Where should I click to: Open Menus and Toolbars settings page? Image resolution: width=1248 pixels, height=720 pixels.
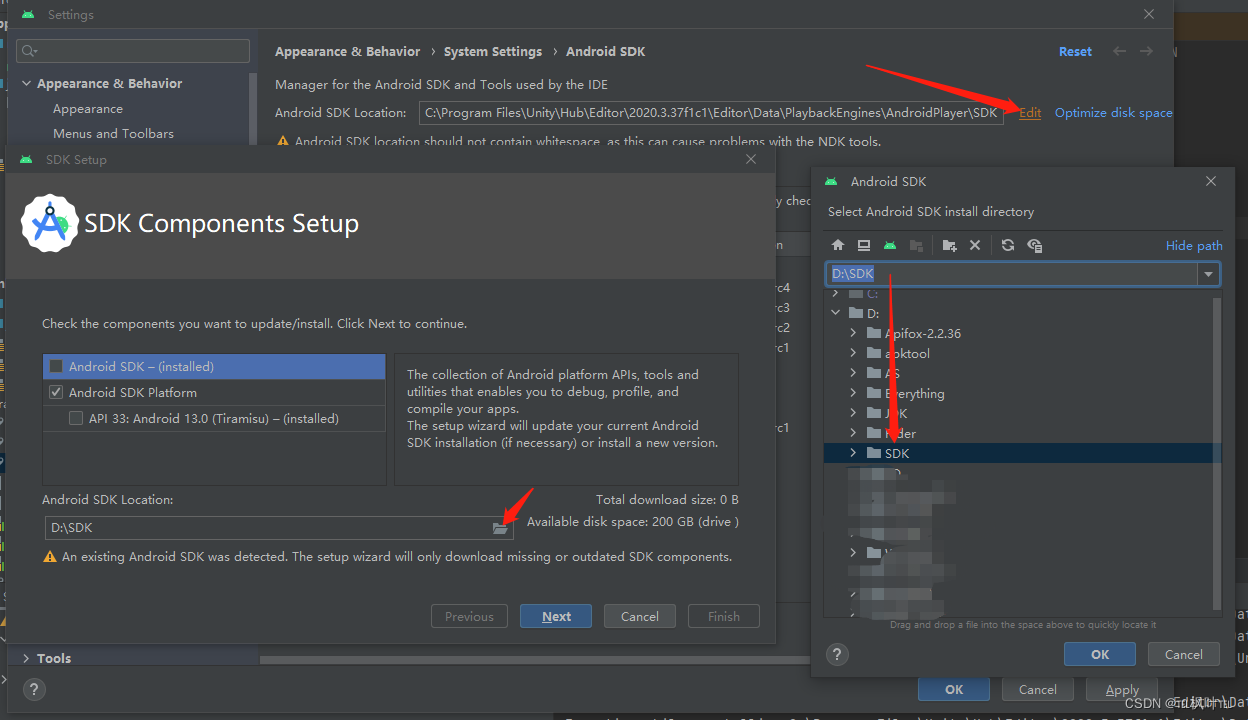coord(113,133)
